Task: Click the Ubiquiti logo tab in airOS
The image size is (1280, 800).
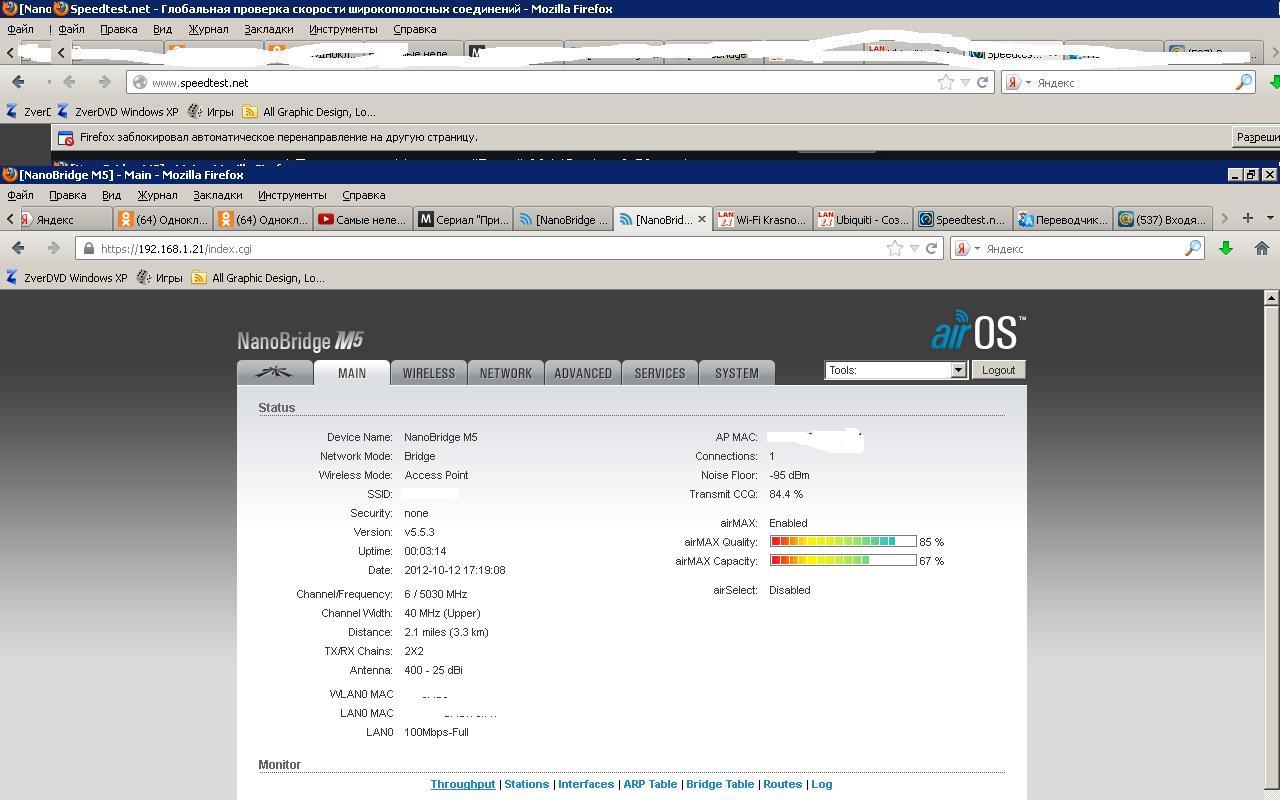Action: pos(274,373)
